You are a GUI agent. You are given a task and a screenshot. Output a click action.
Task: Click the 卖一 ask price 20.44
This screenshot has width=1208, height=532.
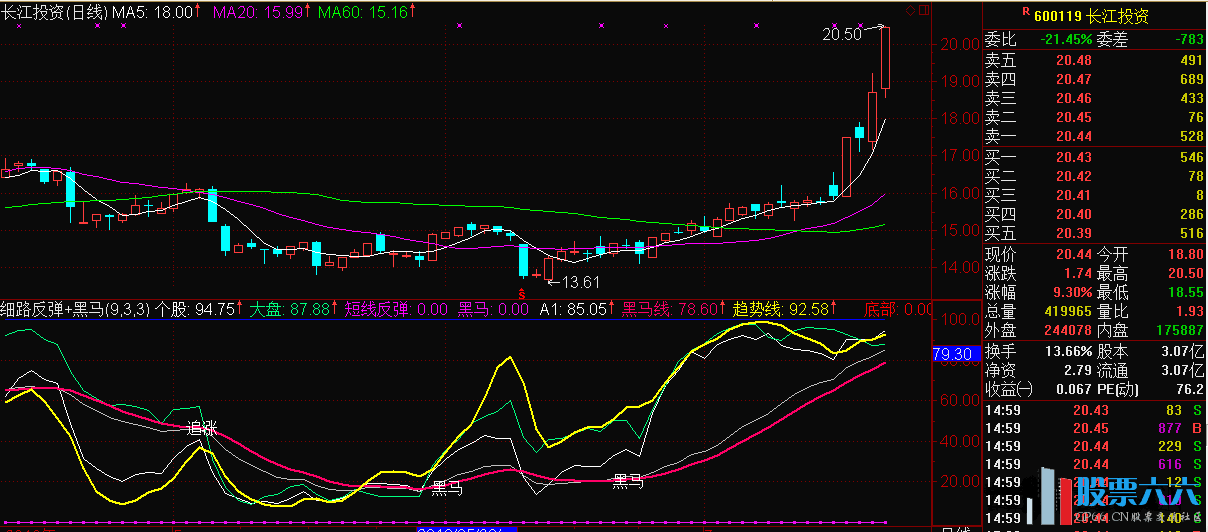[1072, 136]
